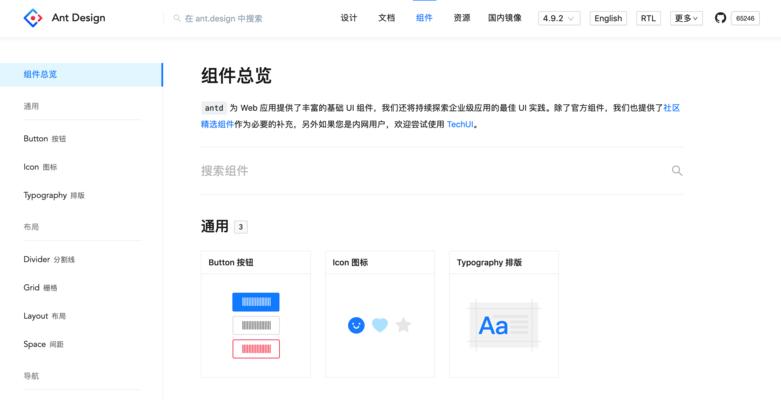The image size is (781, 400).
Task: Go to 国内镜像 menu item
Action: coord(505,18)
